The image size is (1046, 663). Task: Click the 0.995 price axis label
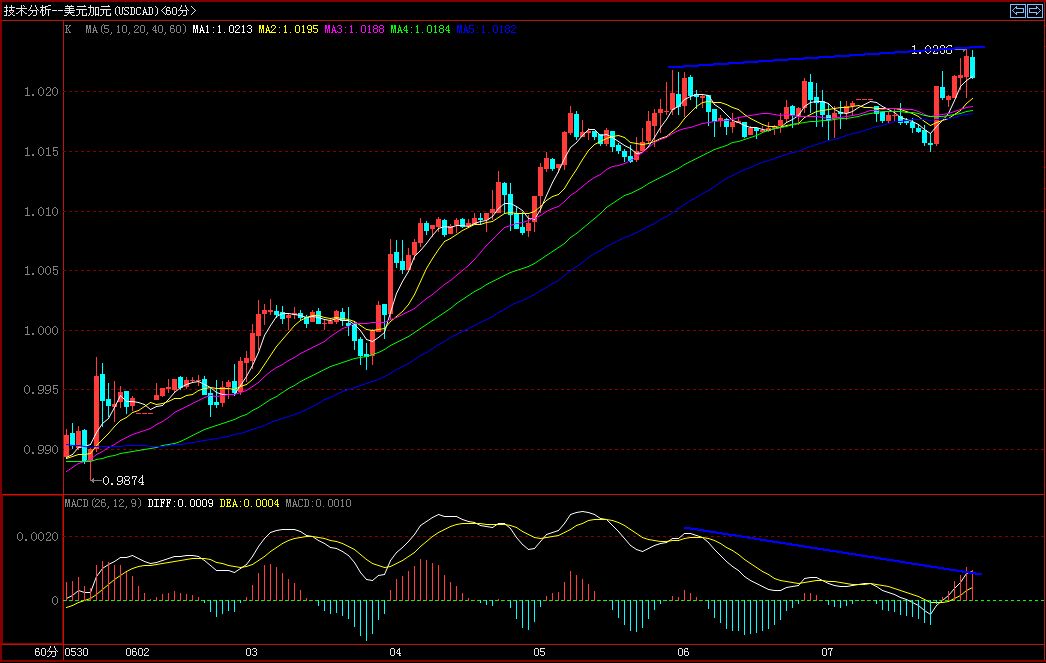(x=41, y=390)
